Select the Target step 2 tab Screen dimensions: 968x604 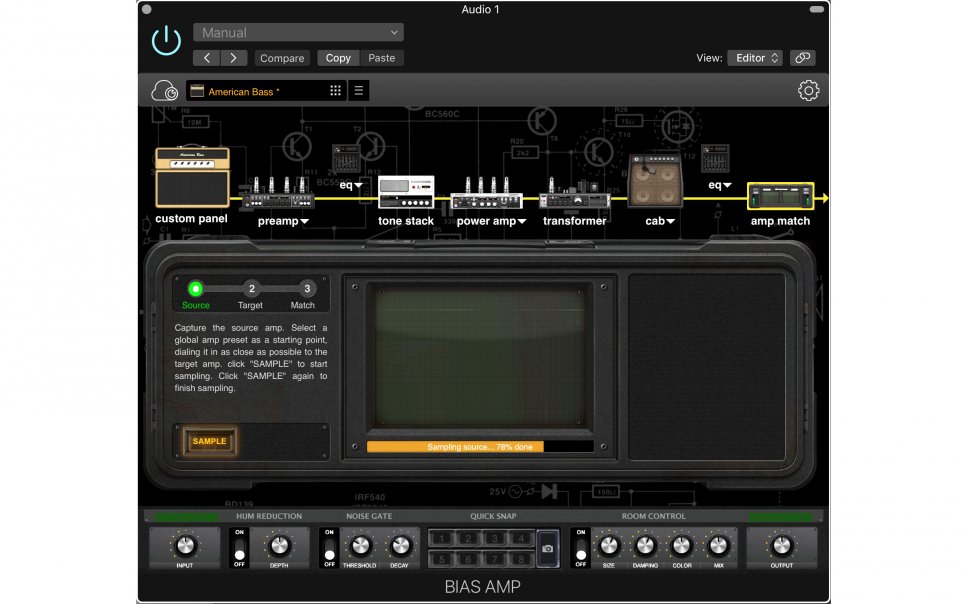[x=251, y=289]
